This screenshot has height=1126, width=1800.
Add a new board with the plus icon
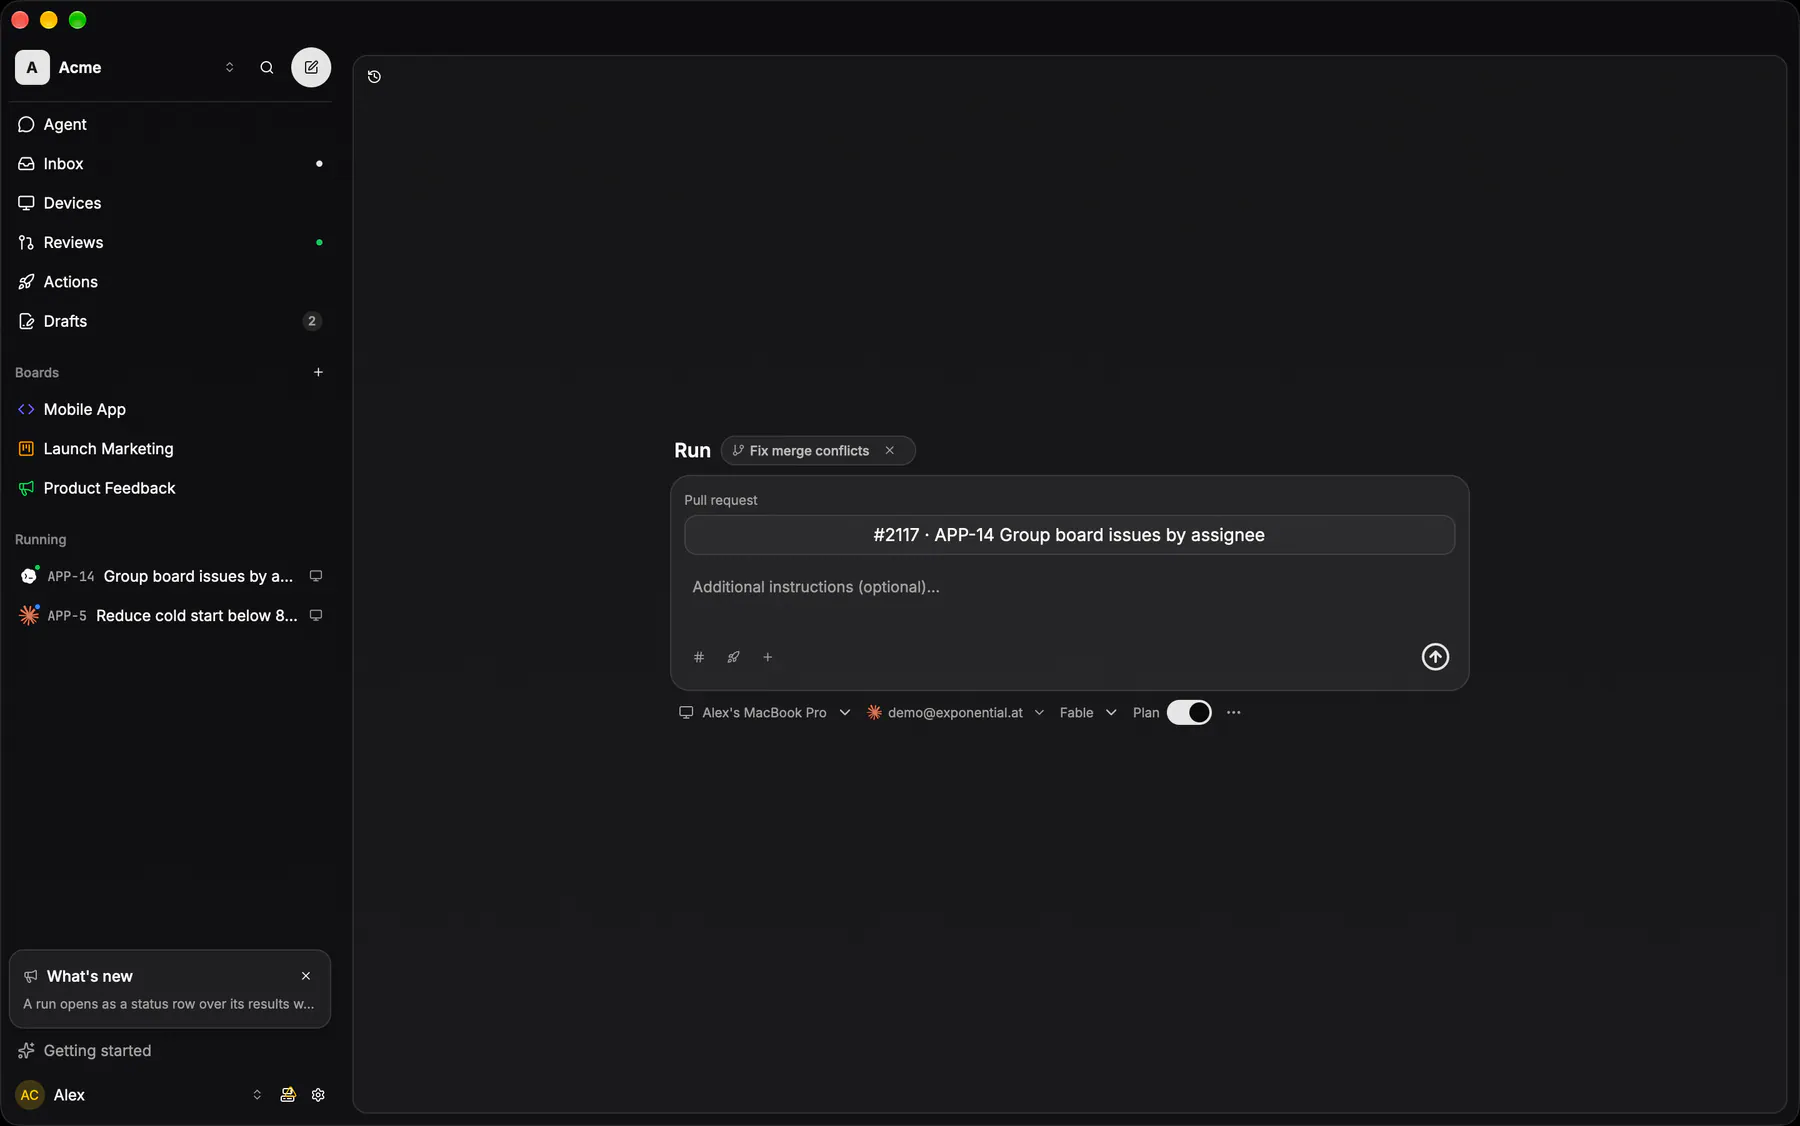[x=318, y=372]
